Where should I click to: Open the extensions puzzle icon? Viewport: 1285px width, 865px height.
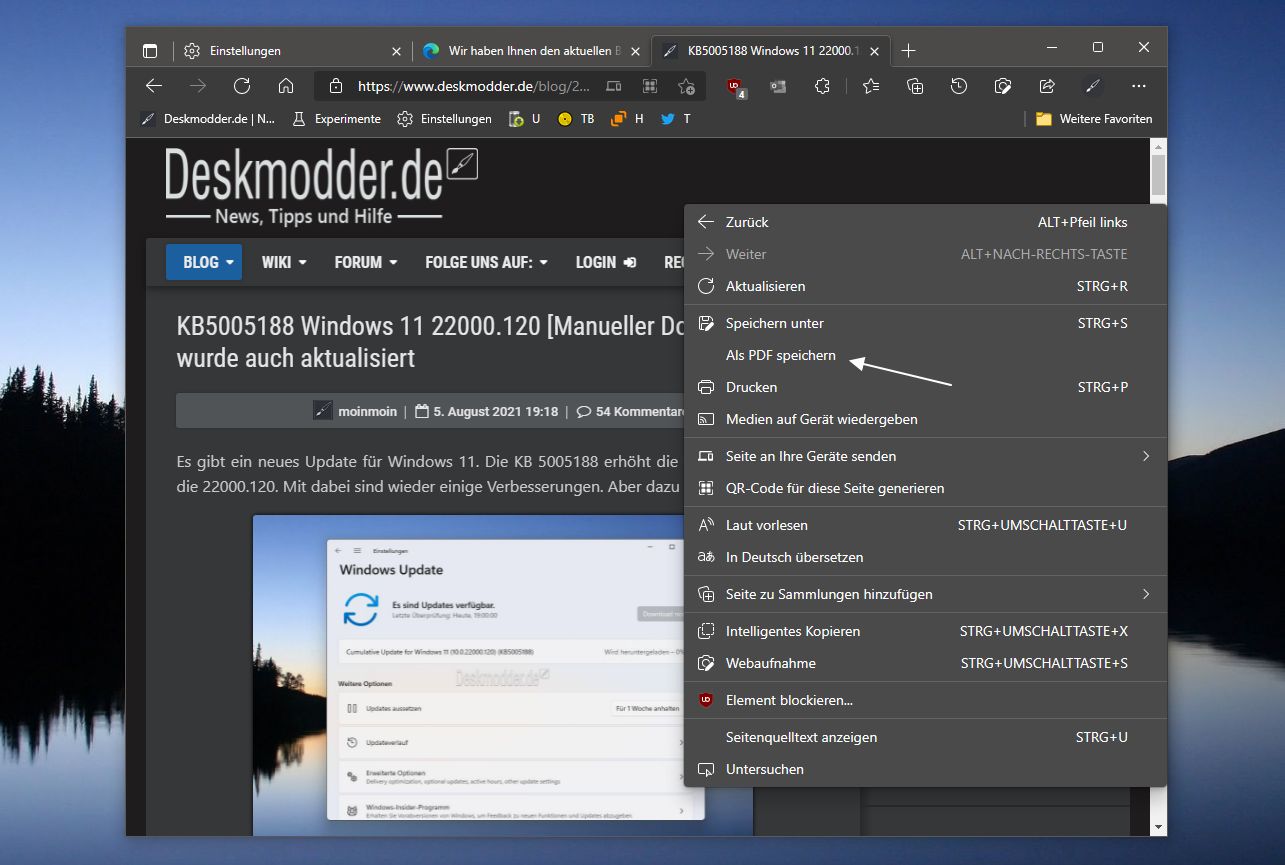pos(822,86)
